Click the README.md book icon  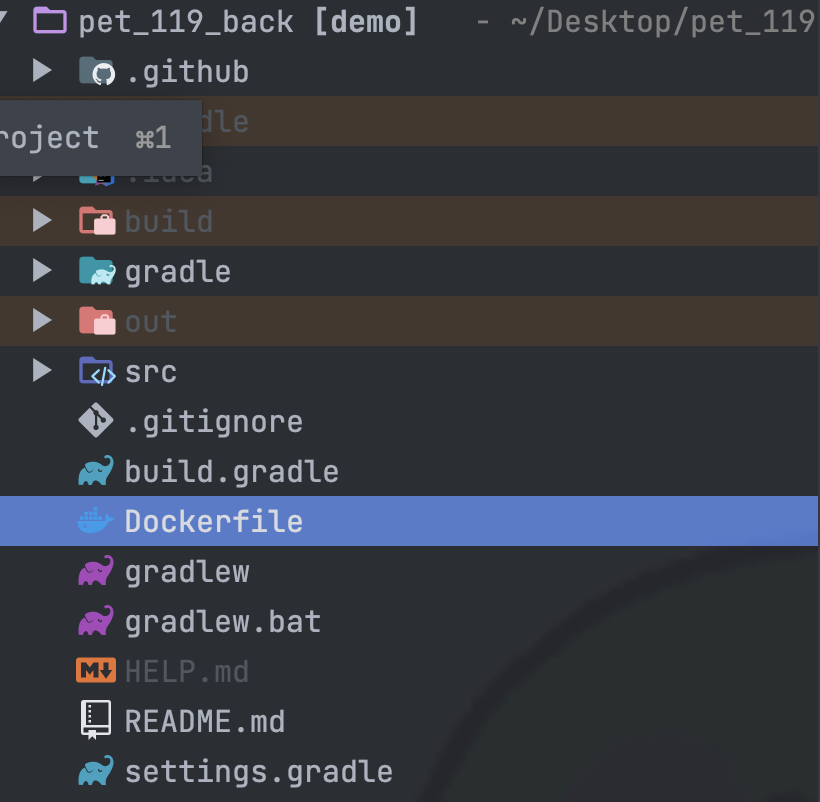point(96,720)
